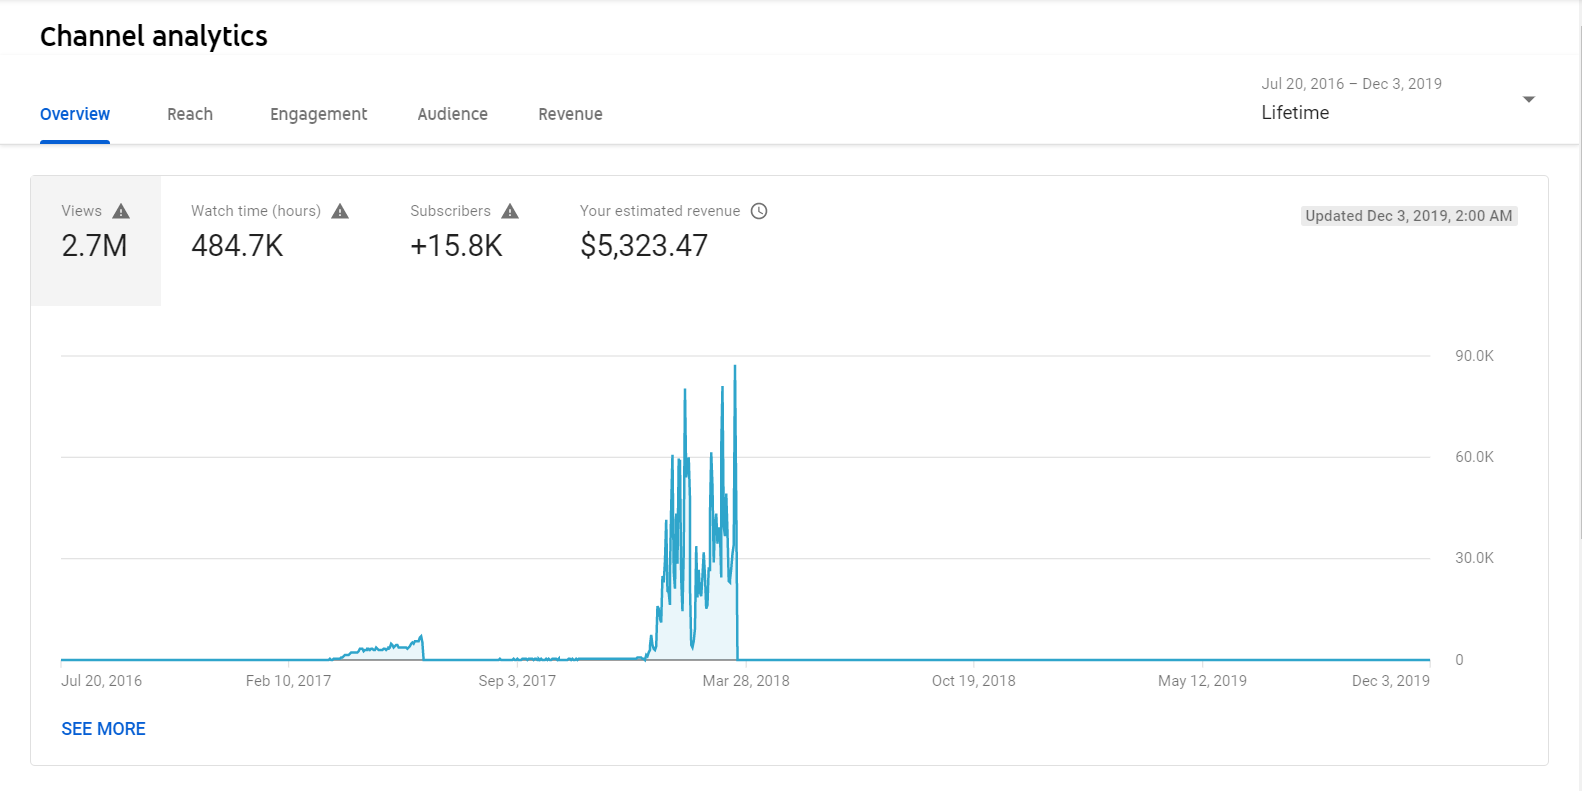This screenshot has height=791, width=1582.
Task: Click the Sep 3, 2017 axis label
Action: (x=517, y=681)
